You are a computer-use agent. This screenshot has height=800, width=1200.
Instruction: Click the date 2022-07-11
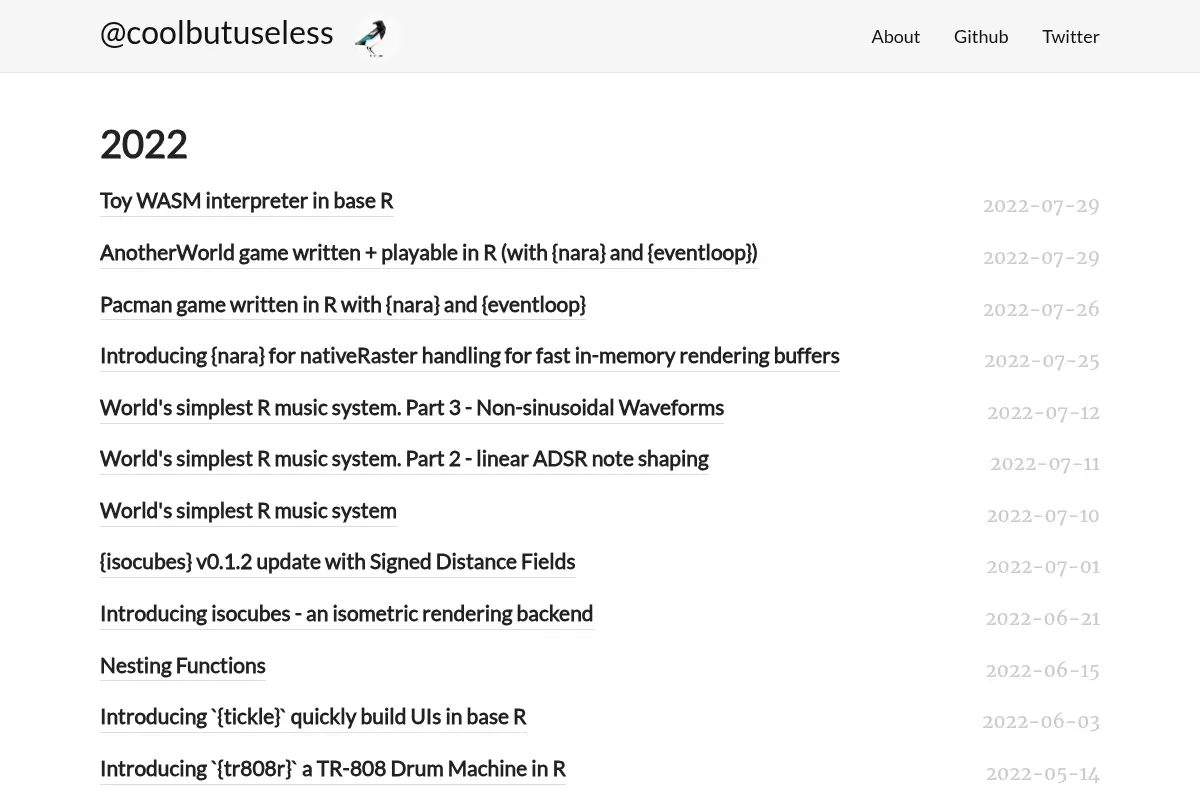click(1045, 464)
